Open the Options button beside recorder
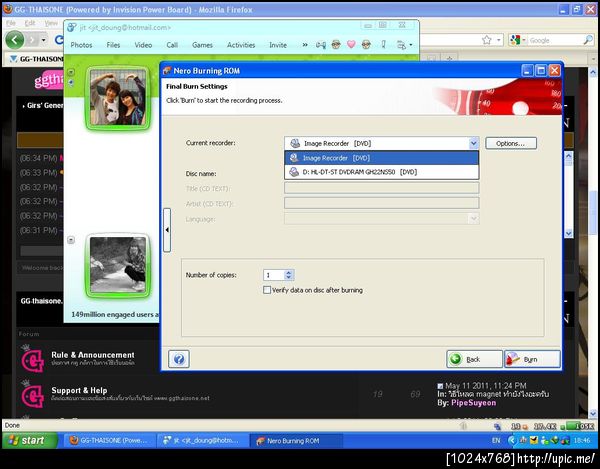 pos(511,143)
